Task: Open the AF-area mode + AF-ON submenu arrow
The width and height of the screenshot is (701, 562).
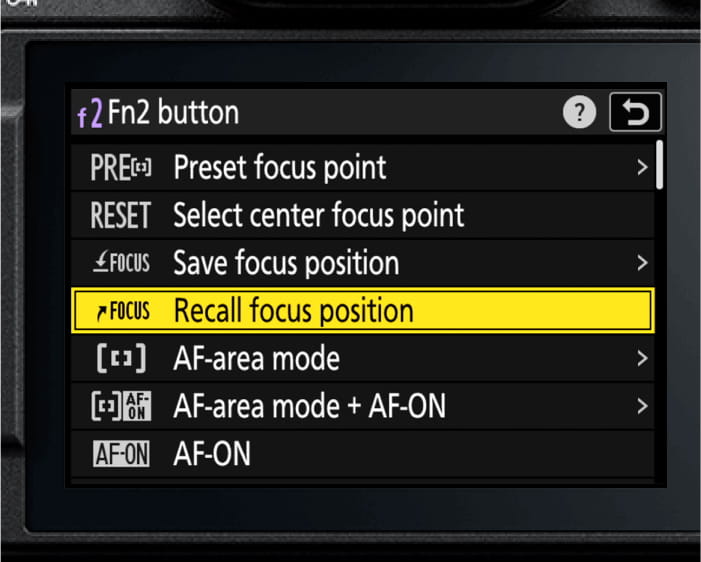Action: click(x=642, y=406)
